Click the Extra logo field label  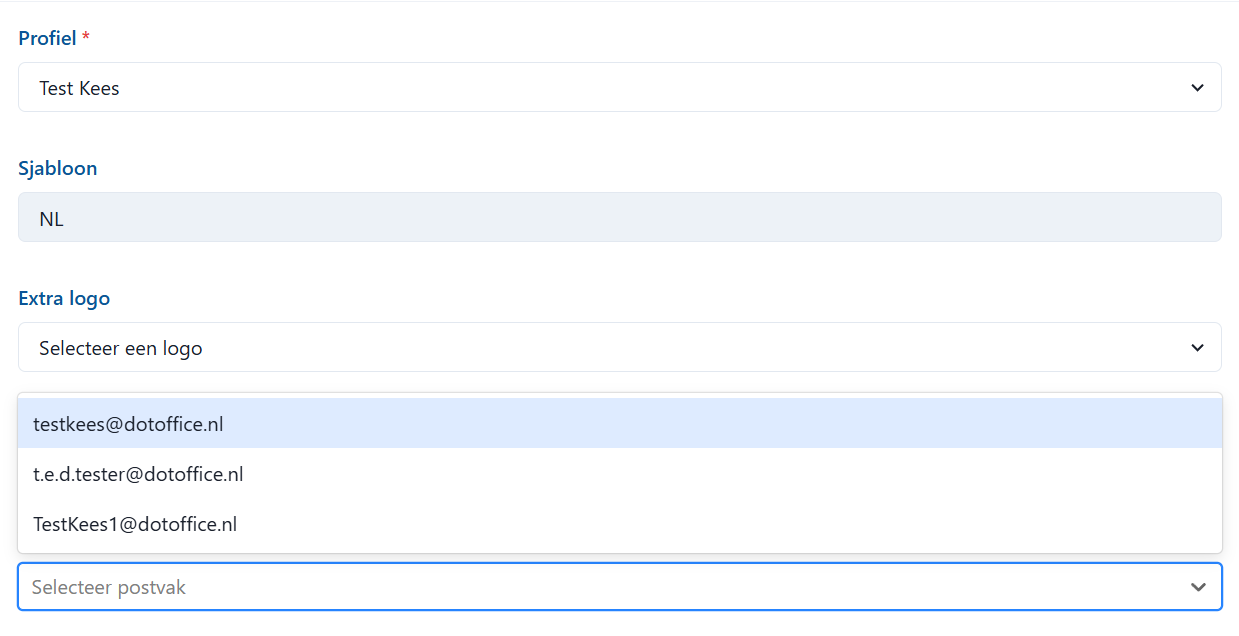click(x=64, y=298)
